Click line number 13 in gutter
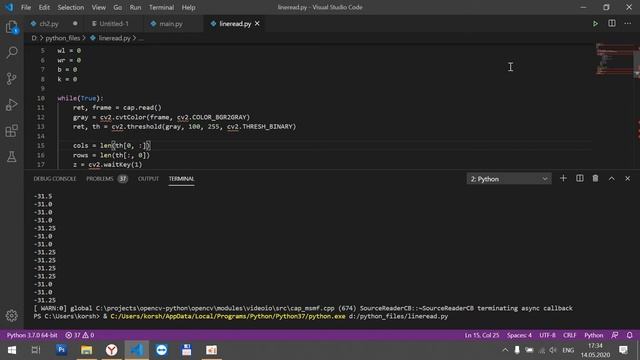 pyautogui.click(x=40, y=127)
